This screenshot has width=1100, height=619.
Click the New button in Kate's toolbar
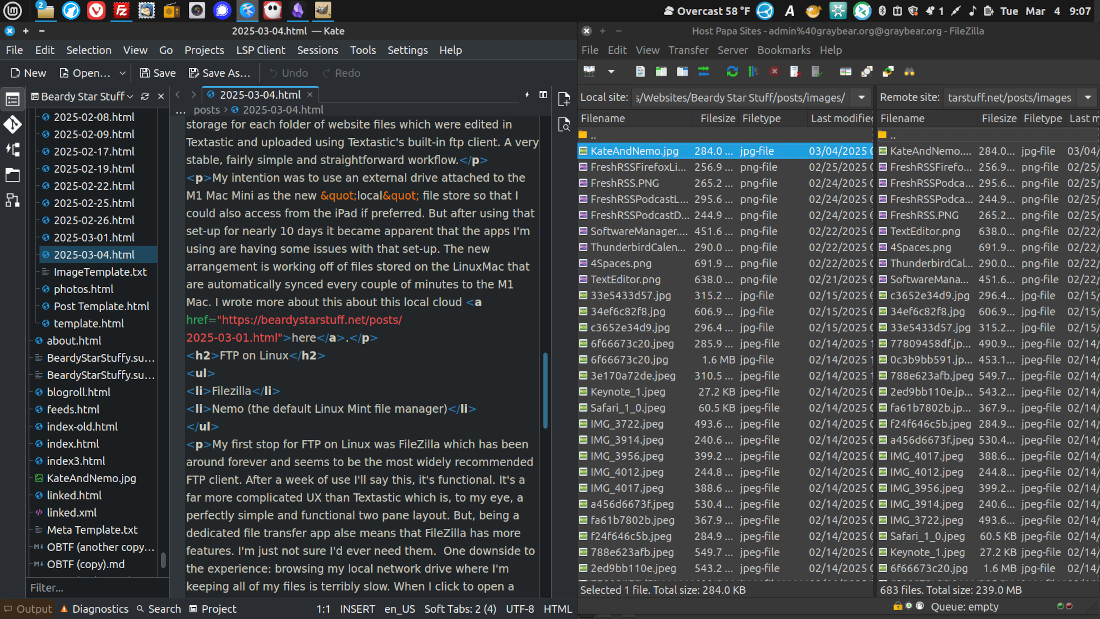pos(27,73)
